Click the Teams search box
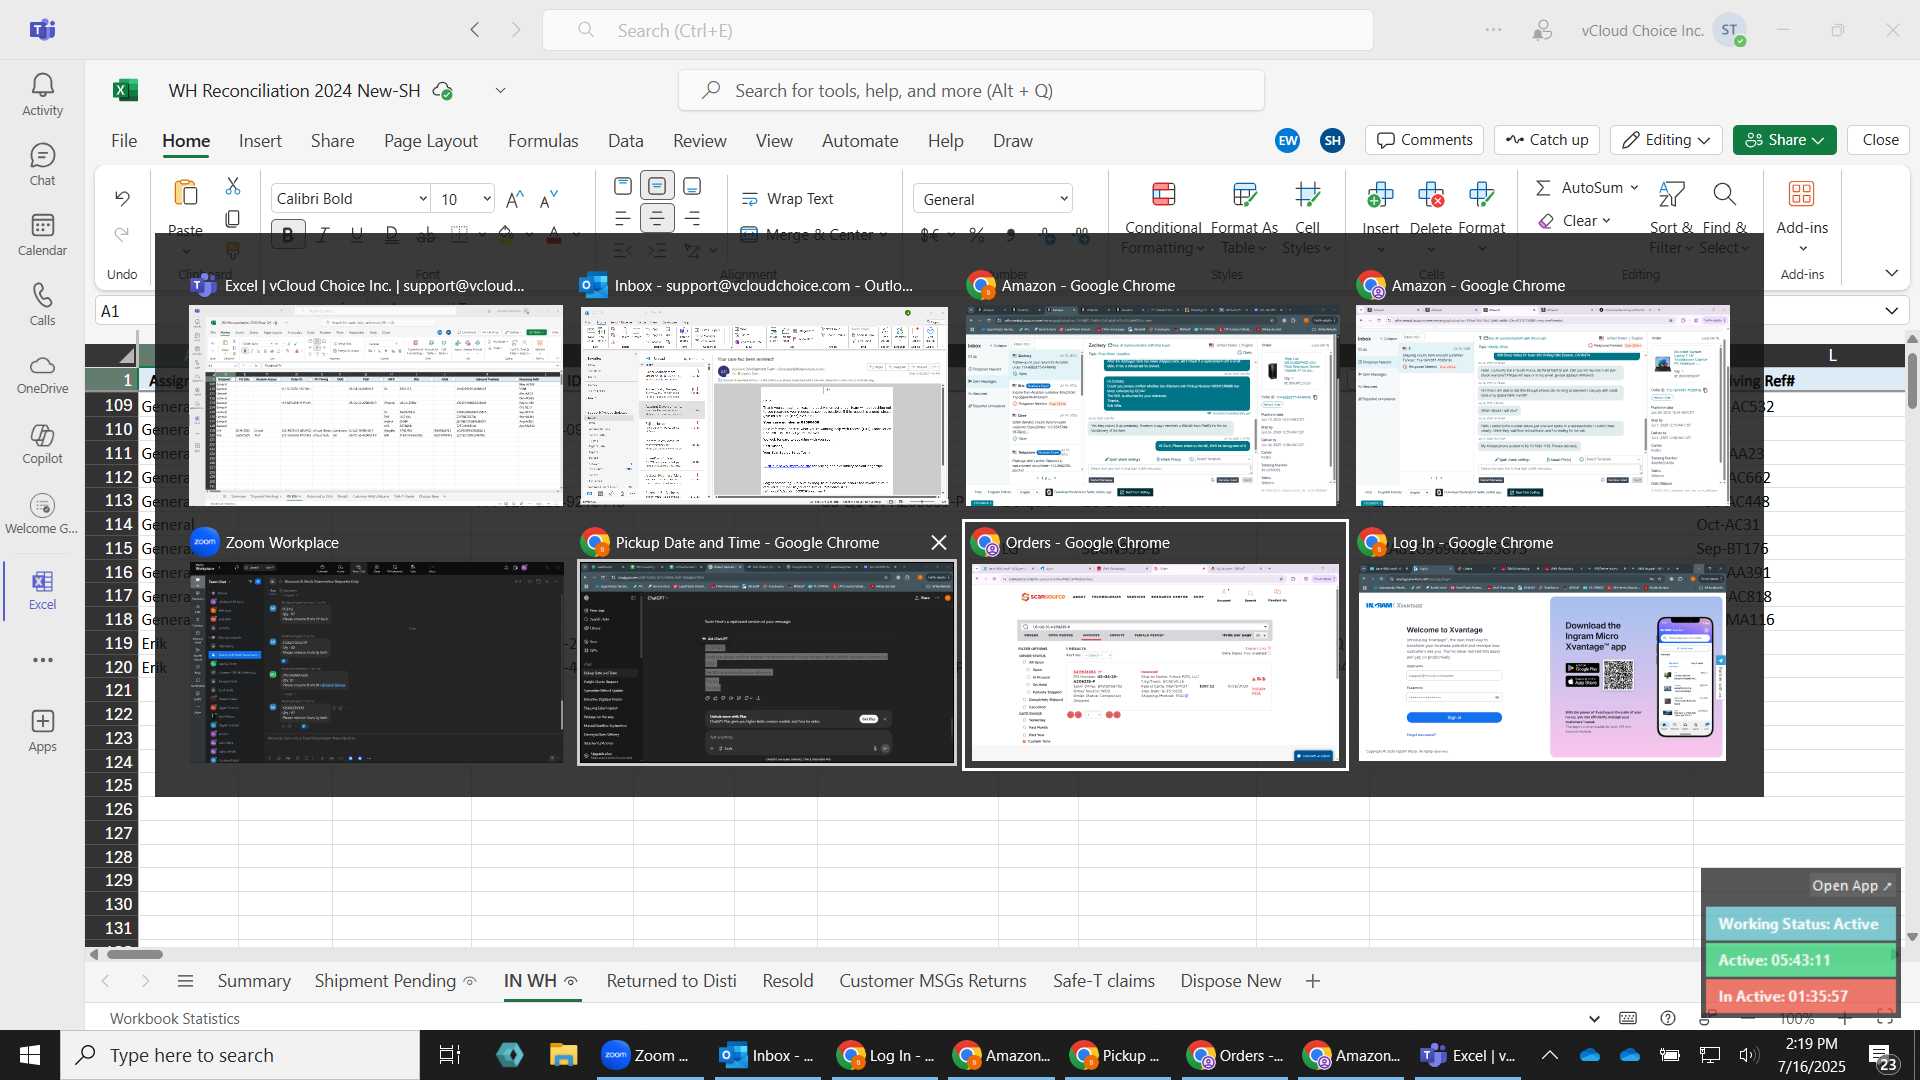The width and height of the screenshot is (1920, 1080). (x=957, y=30)
